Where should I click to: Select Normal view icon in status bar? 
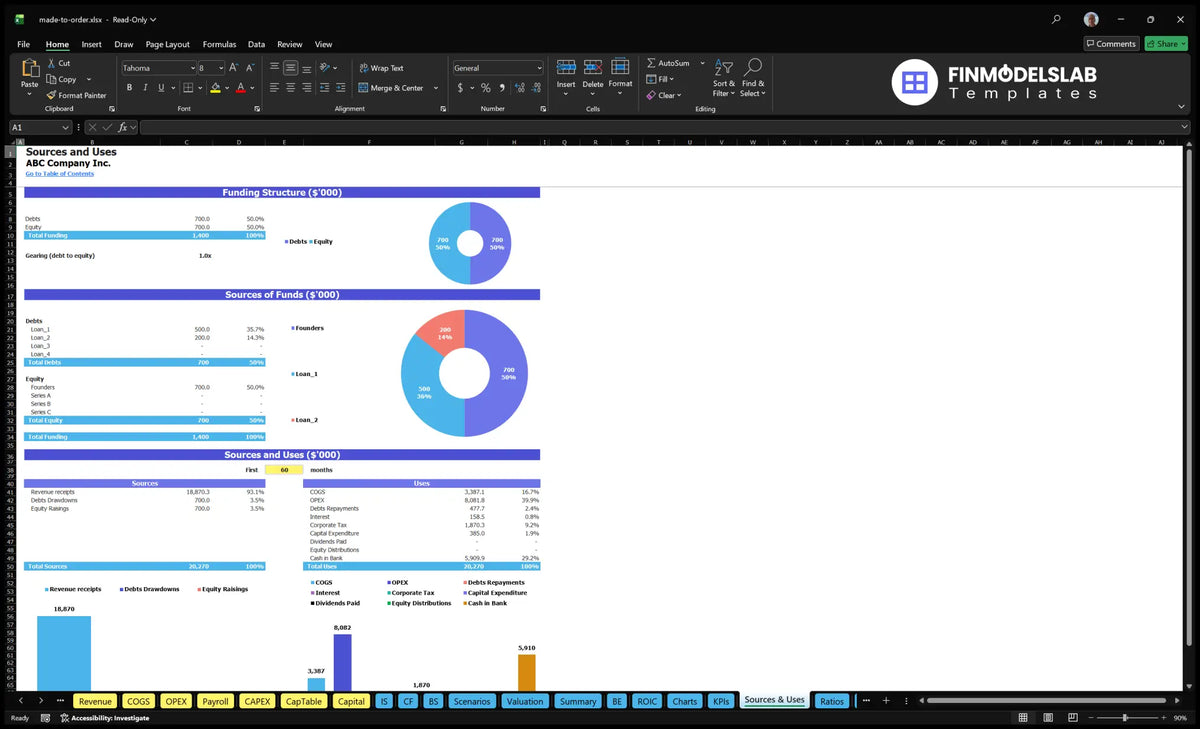[1022, 718]
